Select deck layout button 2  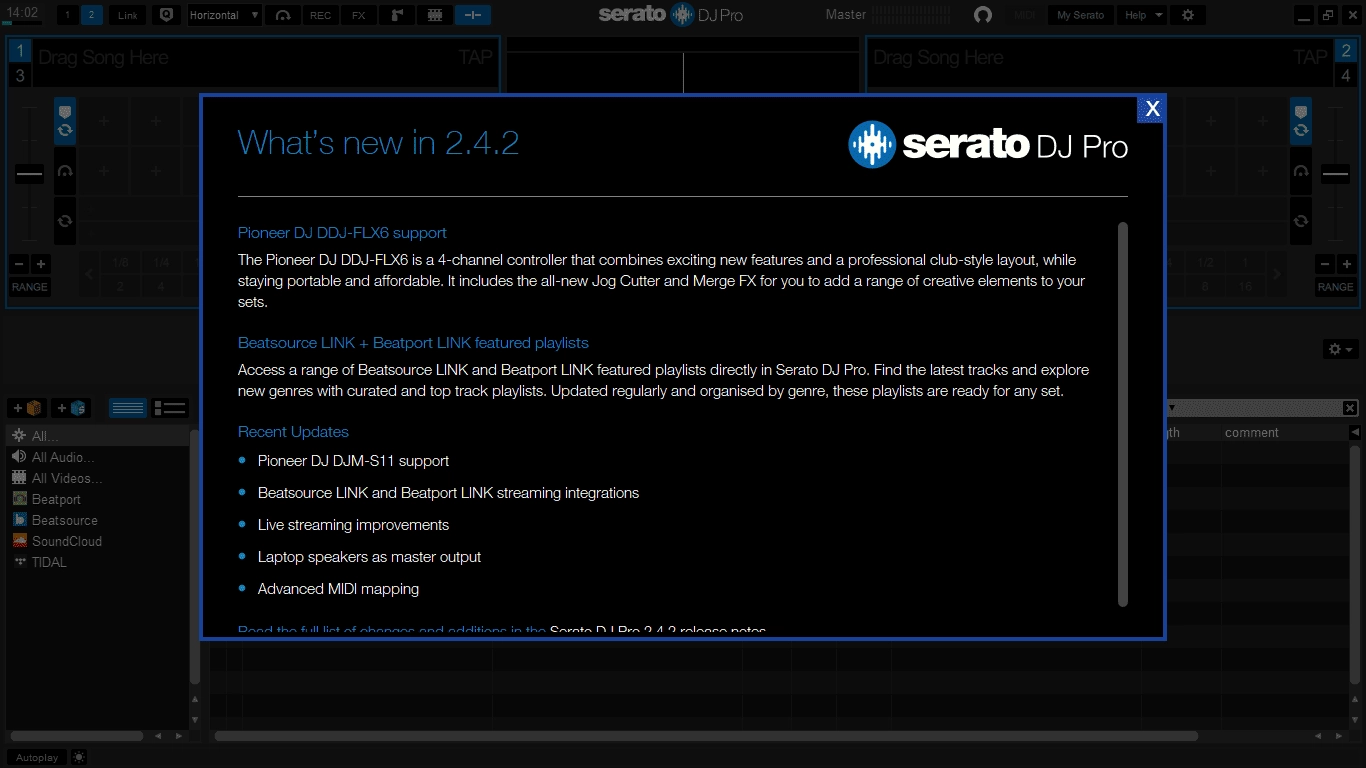point(91,15)
